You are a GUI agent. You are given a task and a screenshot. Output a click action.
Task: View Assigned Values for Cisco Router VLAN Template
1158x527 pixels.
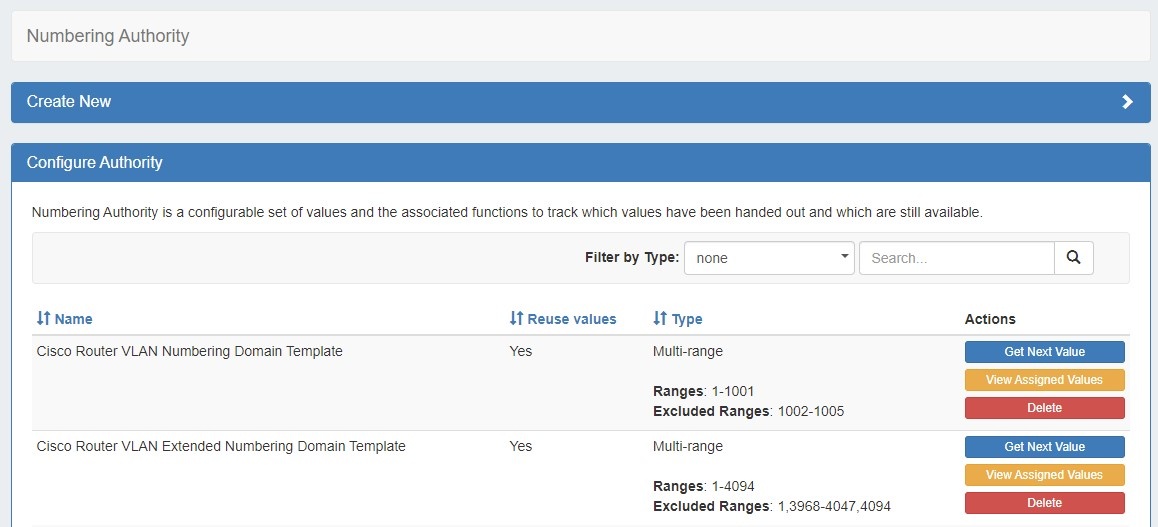pyautogui.click(x=1044, y=380)
